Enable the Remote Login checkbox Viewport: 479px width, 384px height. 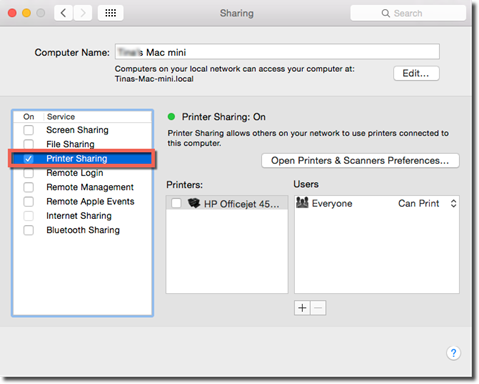[29, 173]
